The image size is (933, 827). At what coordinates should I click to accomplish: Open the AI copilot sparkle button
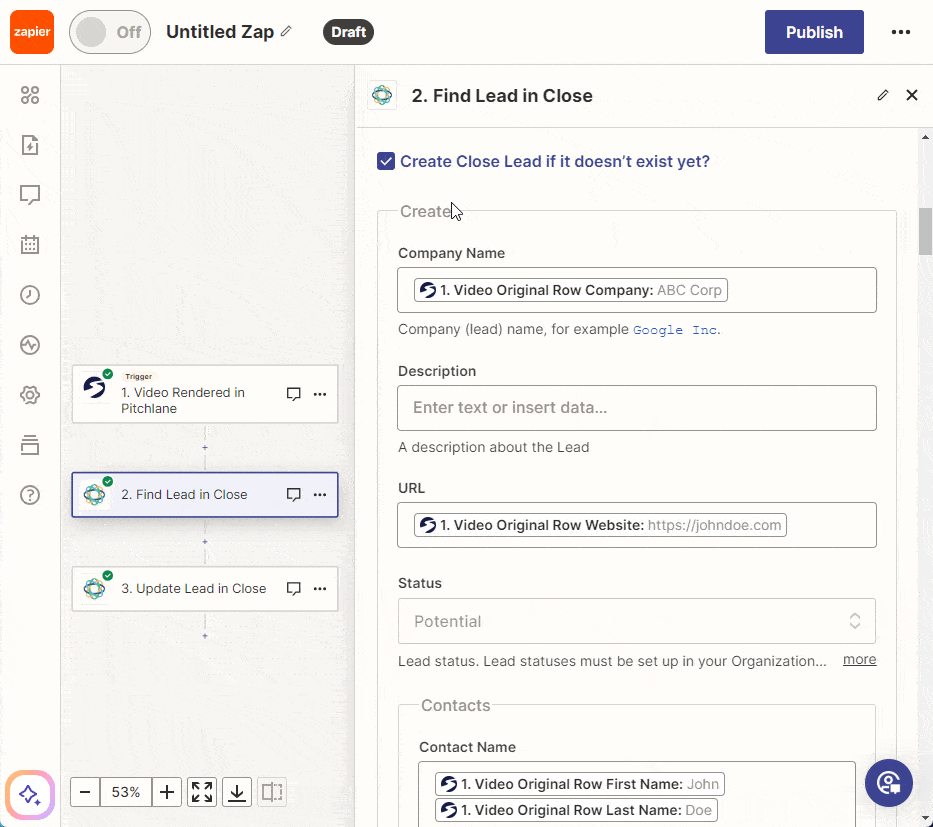[30, 794]
